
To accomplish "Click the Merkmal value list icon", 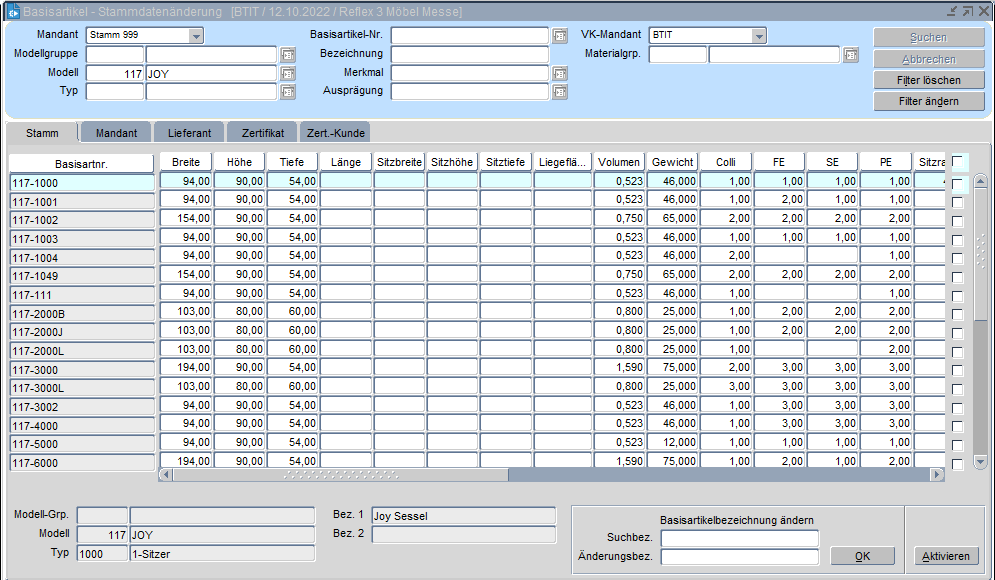I will (x=560, y=74).
